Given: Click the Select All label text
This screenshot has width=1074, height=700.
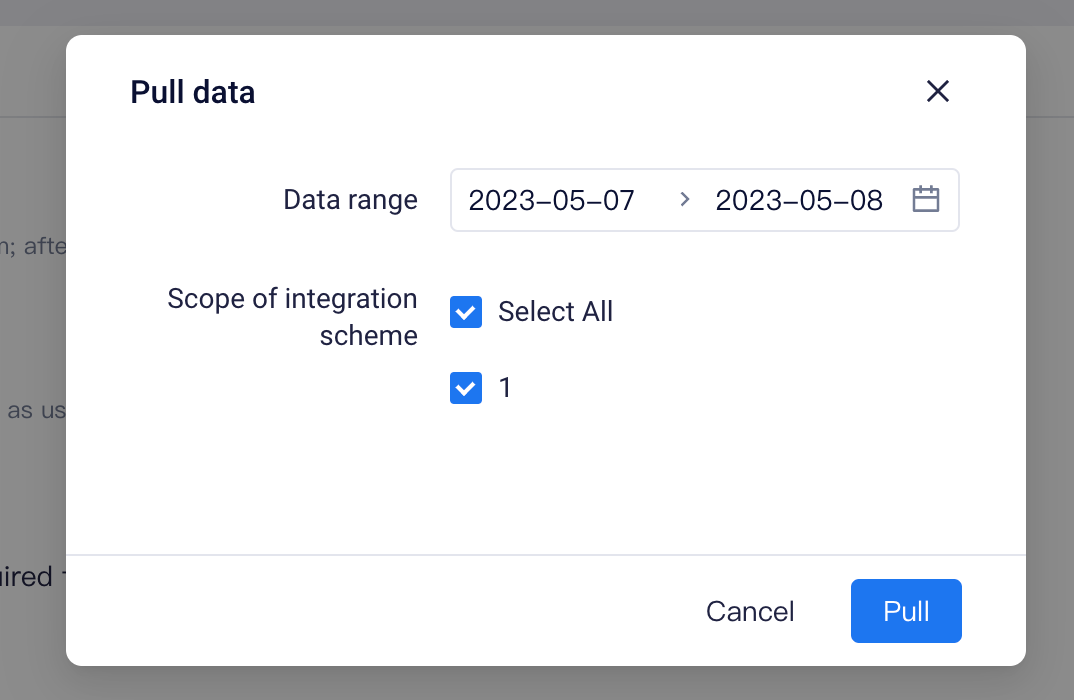Looking at the screenshot, I should click(x=555, y=312).
